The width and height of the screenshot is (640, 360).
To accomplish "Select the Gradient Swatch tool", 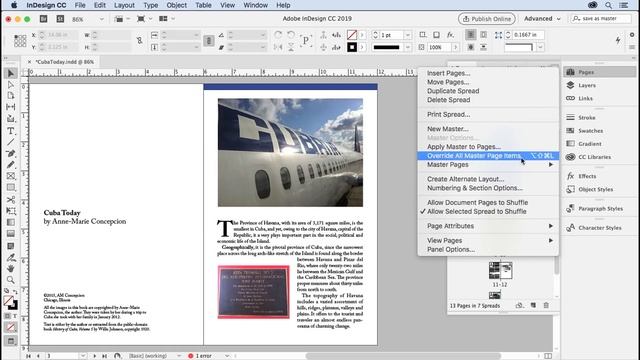I will point(11,222).
